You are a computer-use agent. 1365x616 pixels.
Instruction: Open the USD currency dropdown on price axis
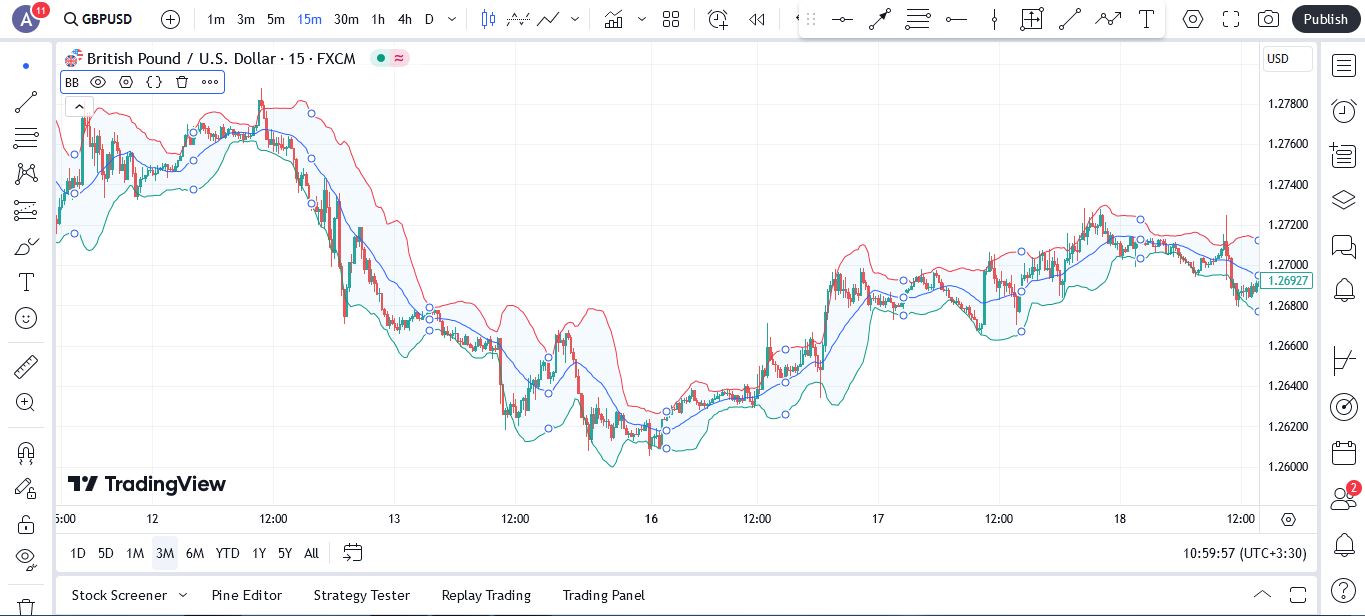tap(1287, 59)
